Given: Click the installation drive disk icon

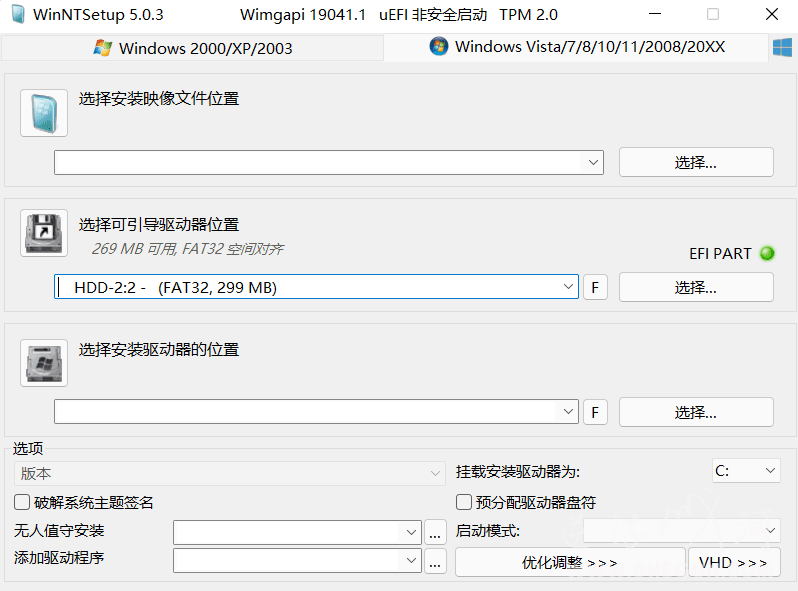Looking at the screenshot, I should click(44, 363).
